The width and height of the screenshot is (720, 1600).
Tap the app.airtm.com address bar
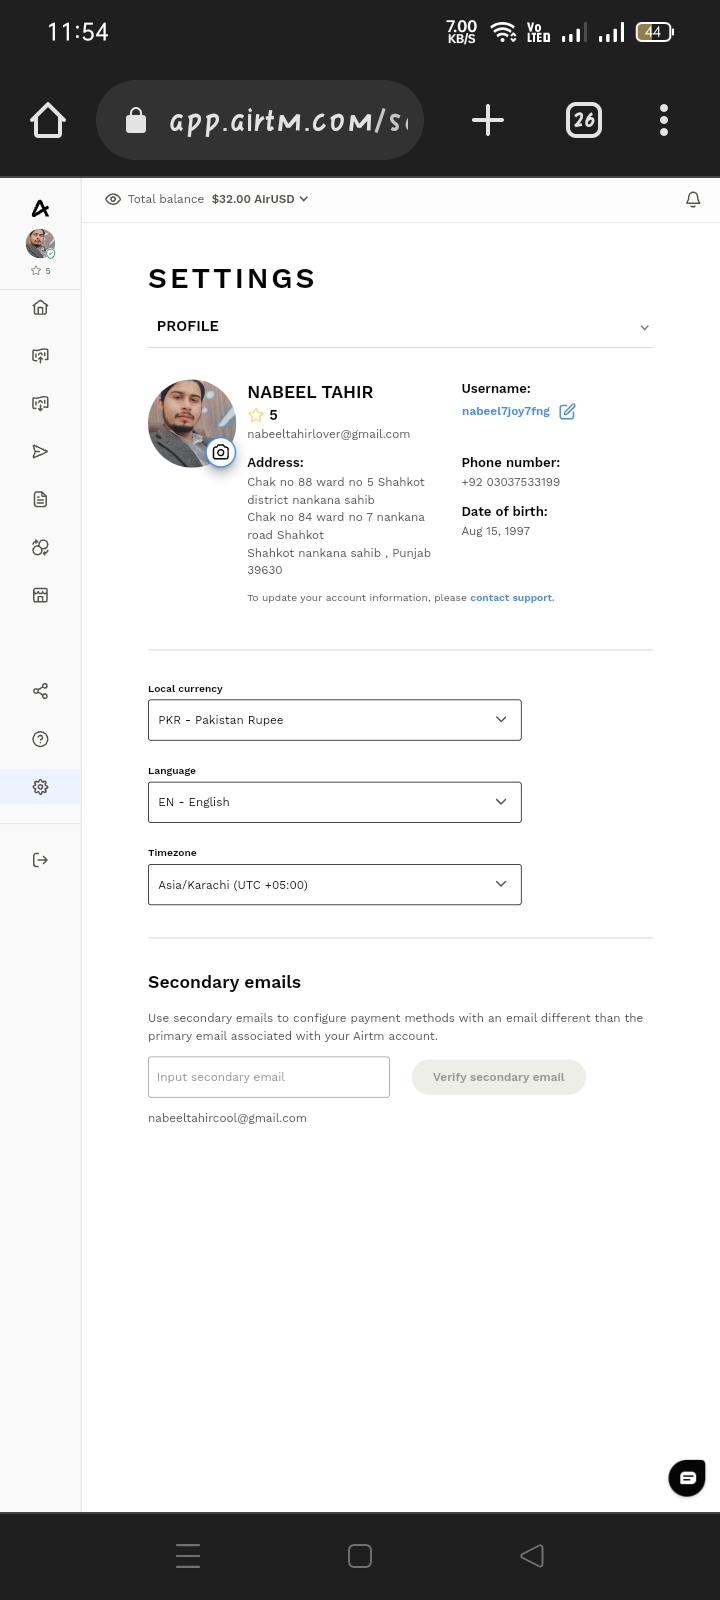[x=260, y=121]
